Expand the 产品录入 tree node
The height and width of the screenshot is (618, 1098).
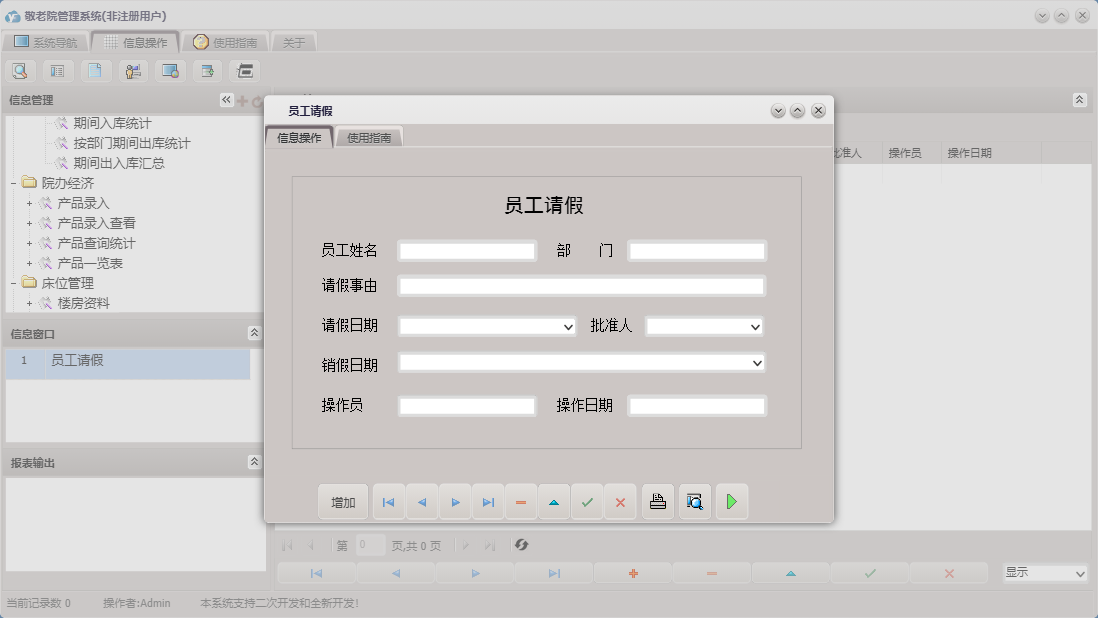[28, 202]
